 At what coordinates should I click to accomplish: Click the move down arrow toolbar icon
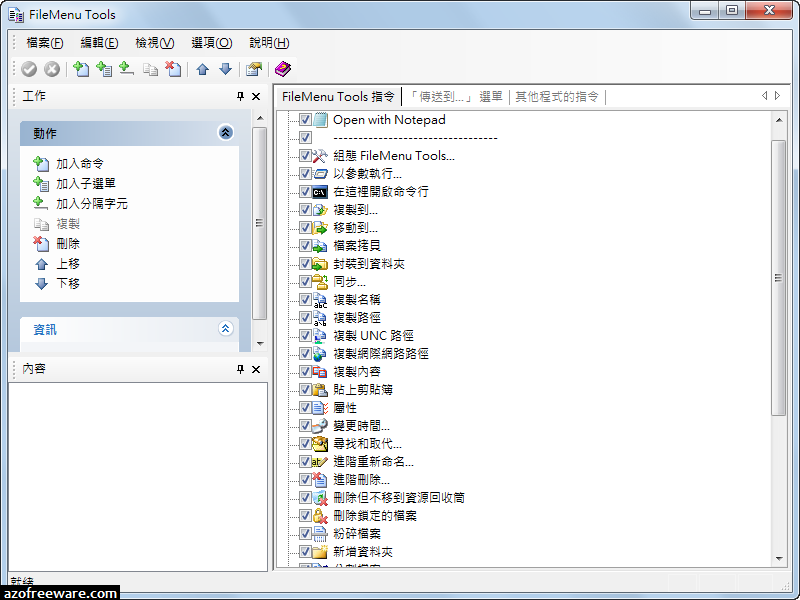226,69
